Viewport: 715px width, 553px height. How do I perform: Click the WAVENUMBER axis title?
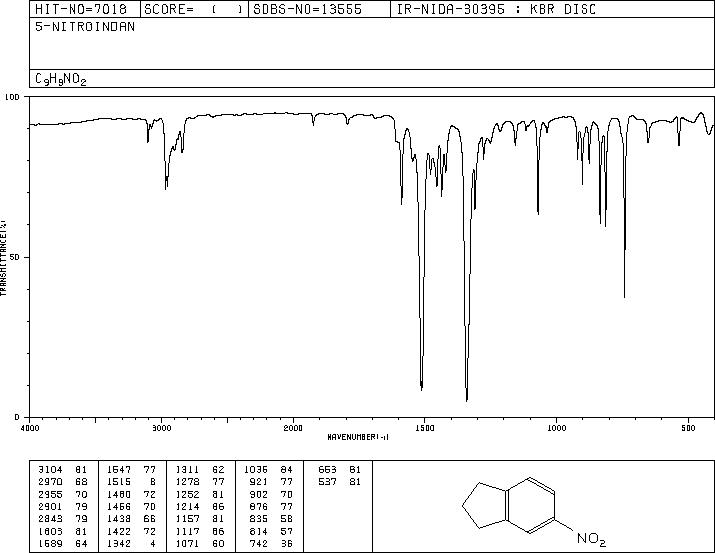tap(358, 437)
